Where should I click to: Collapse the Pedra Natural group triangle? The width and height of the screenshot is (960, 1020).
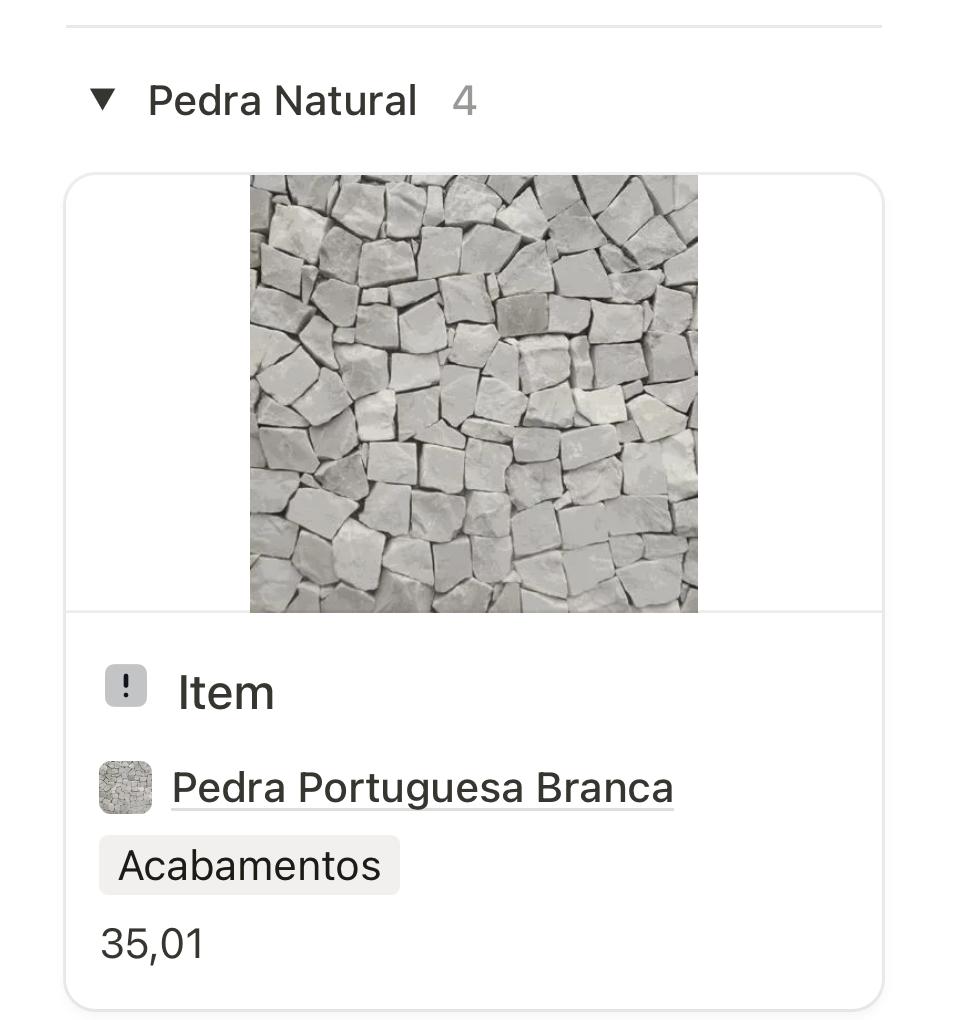pyautogui.click(x=103, y=99)
